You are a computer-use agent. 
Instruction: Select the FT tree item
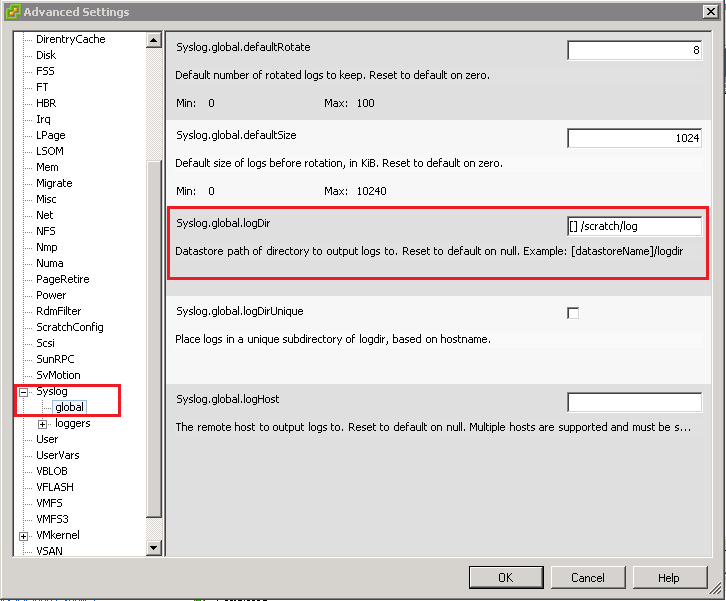pos(42,87)
